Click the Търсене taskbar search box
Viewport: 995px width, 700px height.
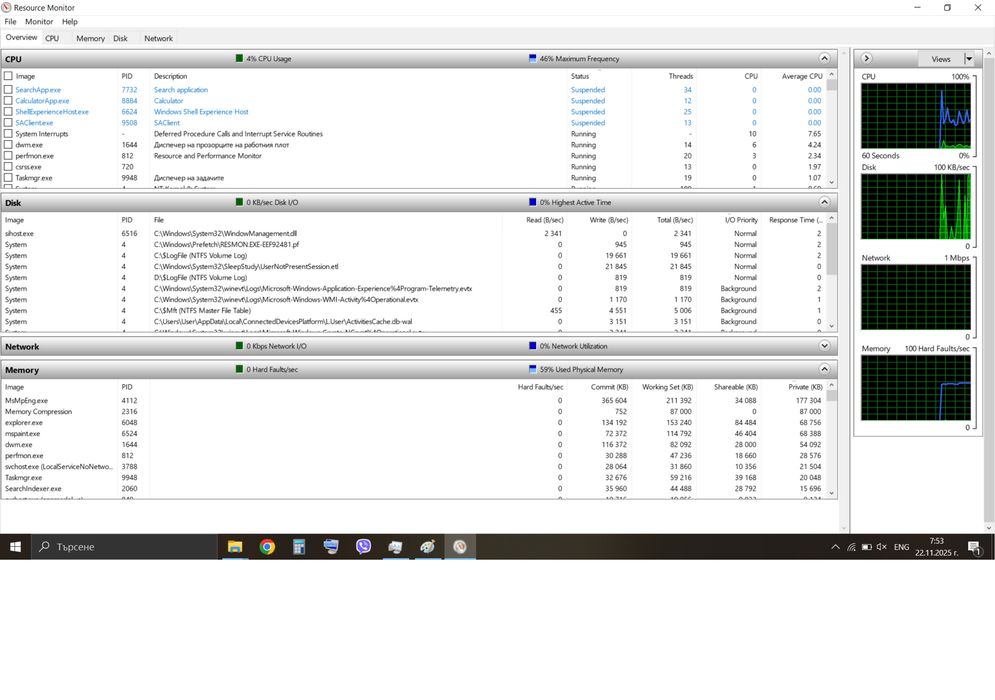point(124,546)
